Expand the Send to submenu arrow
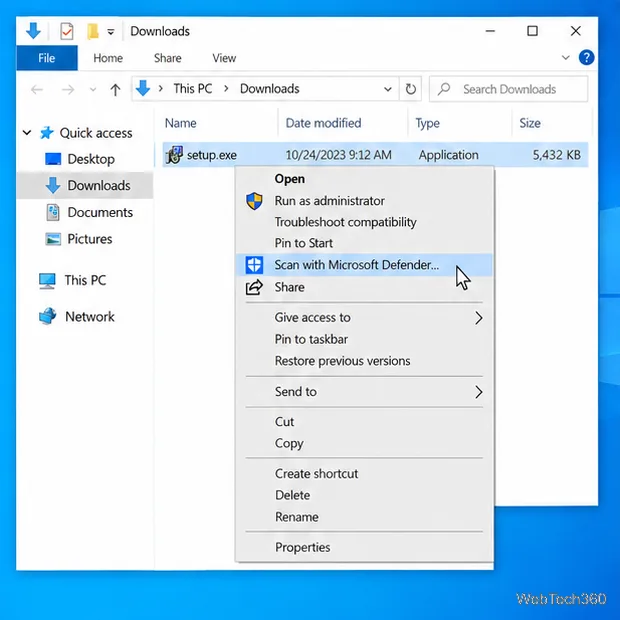 [x=479, y=392]
